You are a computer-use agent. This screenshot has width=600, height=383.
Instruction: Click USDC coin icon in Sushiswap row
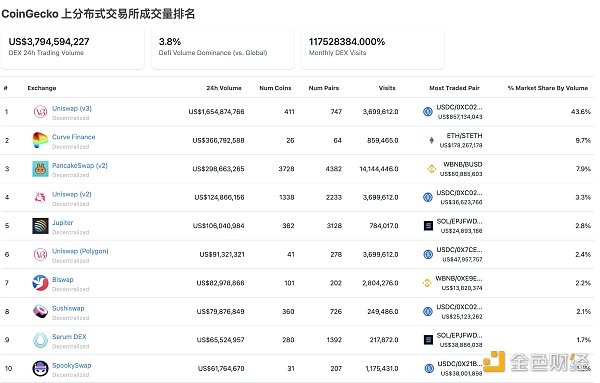(x=428, y=311)
